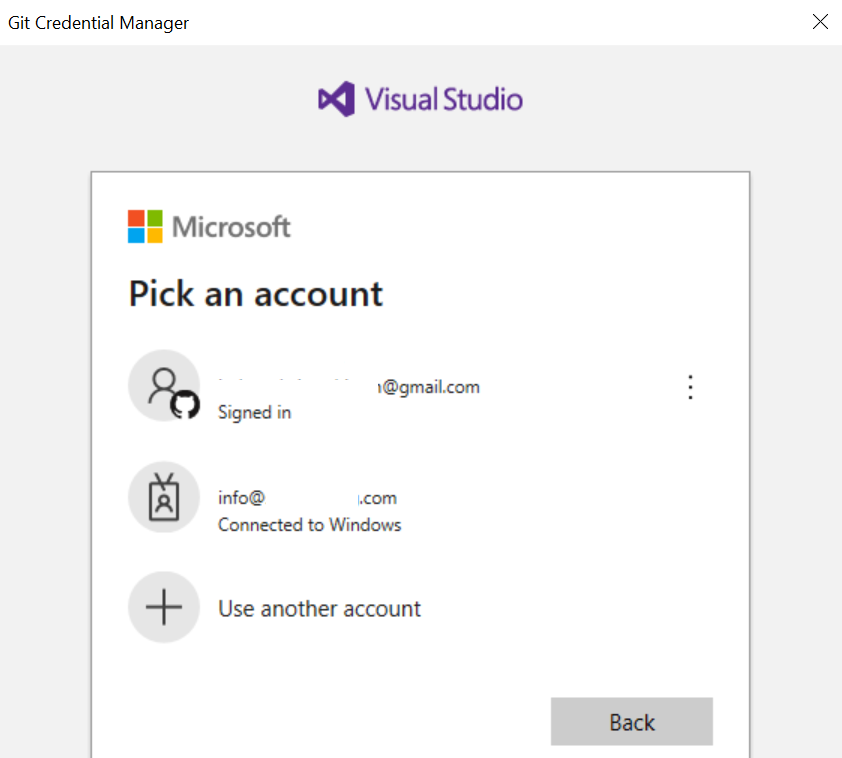Screen dimensions: 842x758
Task: Click the "Pick an account" heading
Action: [x=256, y=294]
